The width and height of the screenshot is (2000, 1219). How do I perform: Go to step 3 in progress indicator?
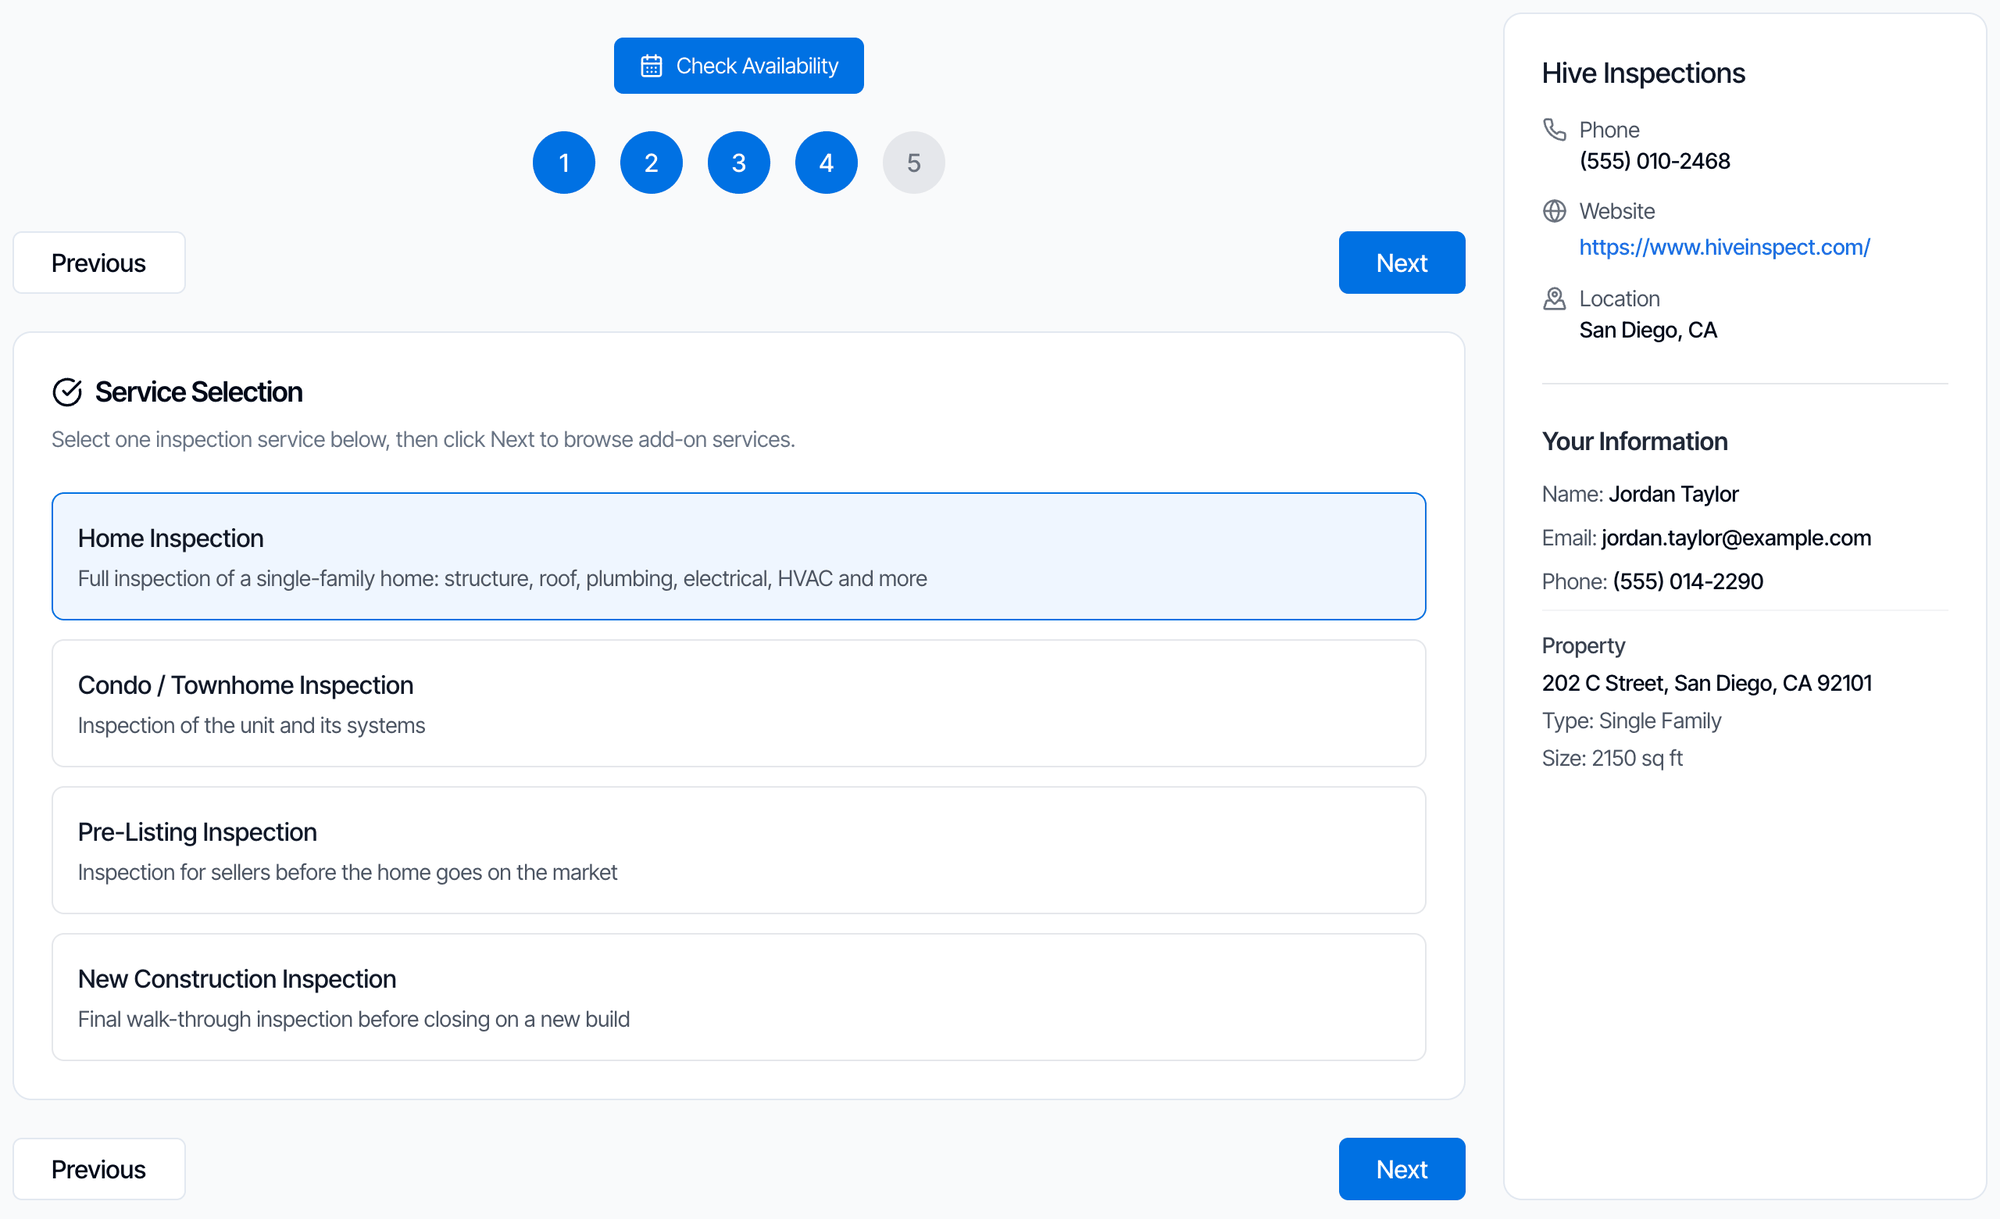pyautogui.click(x=739, y=162)
